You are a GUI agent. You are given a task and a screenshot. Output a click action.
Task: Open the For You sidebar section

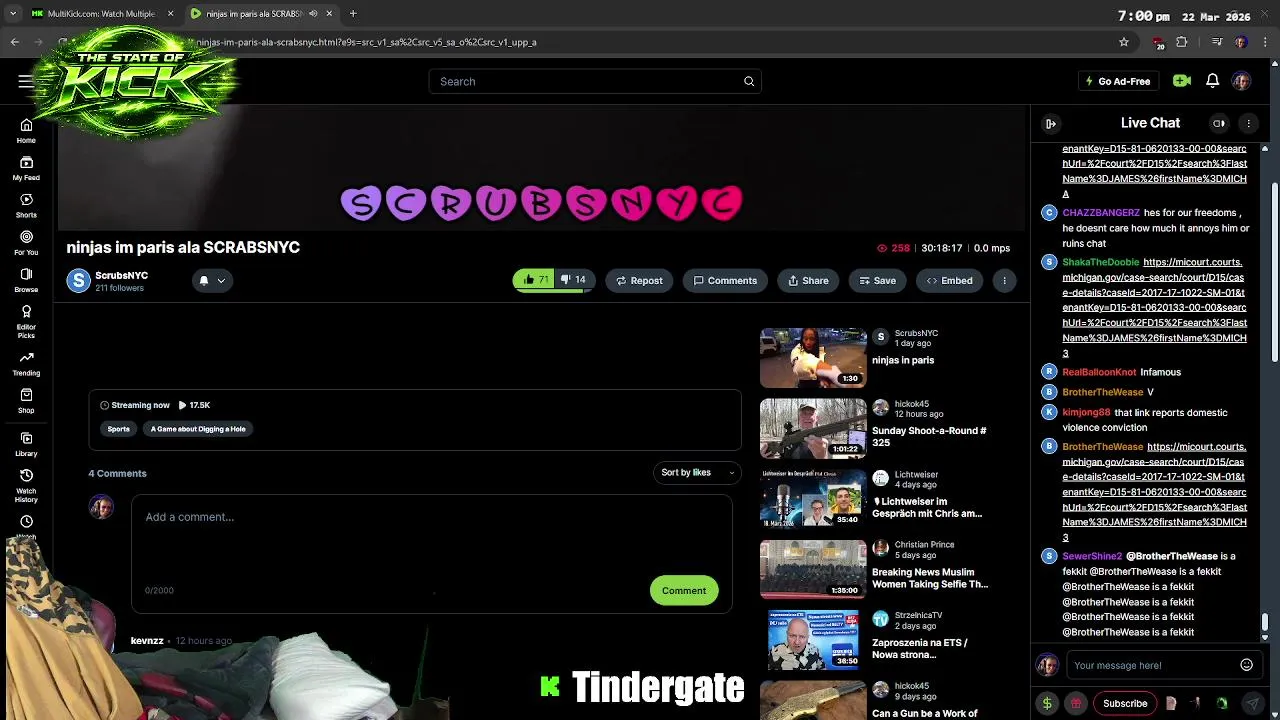26,243
